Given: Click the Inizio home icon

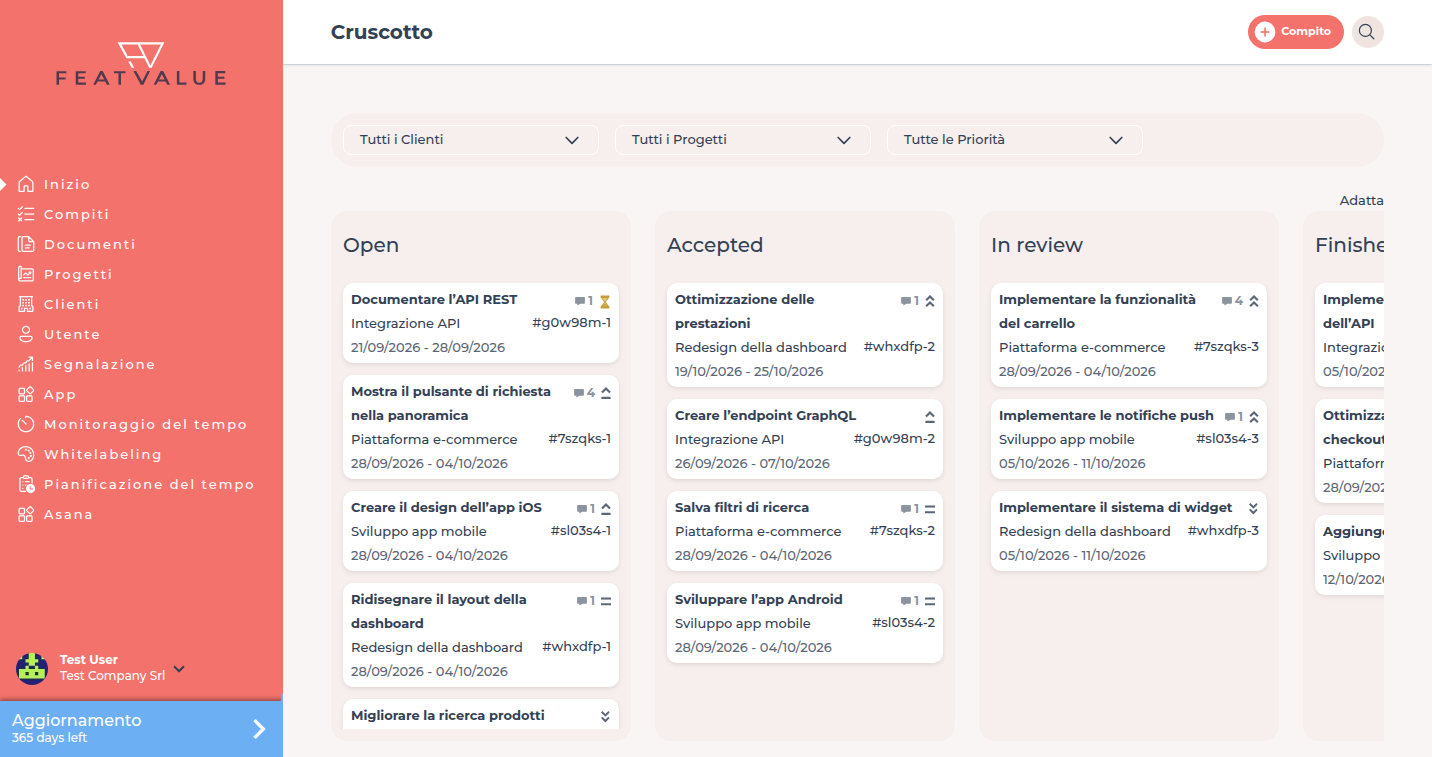Looking at the screenshot, I should [x=26, y=184].
